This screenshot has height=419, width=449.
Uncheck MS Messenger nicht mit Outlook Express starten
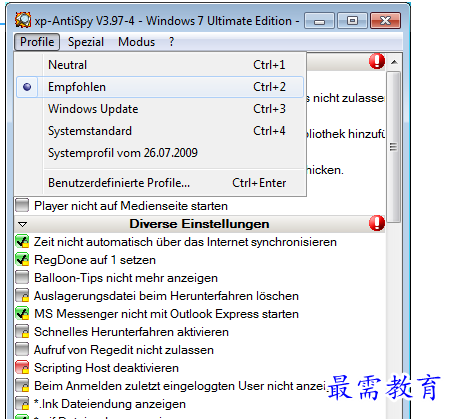[22, 313]
